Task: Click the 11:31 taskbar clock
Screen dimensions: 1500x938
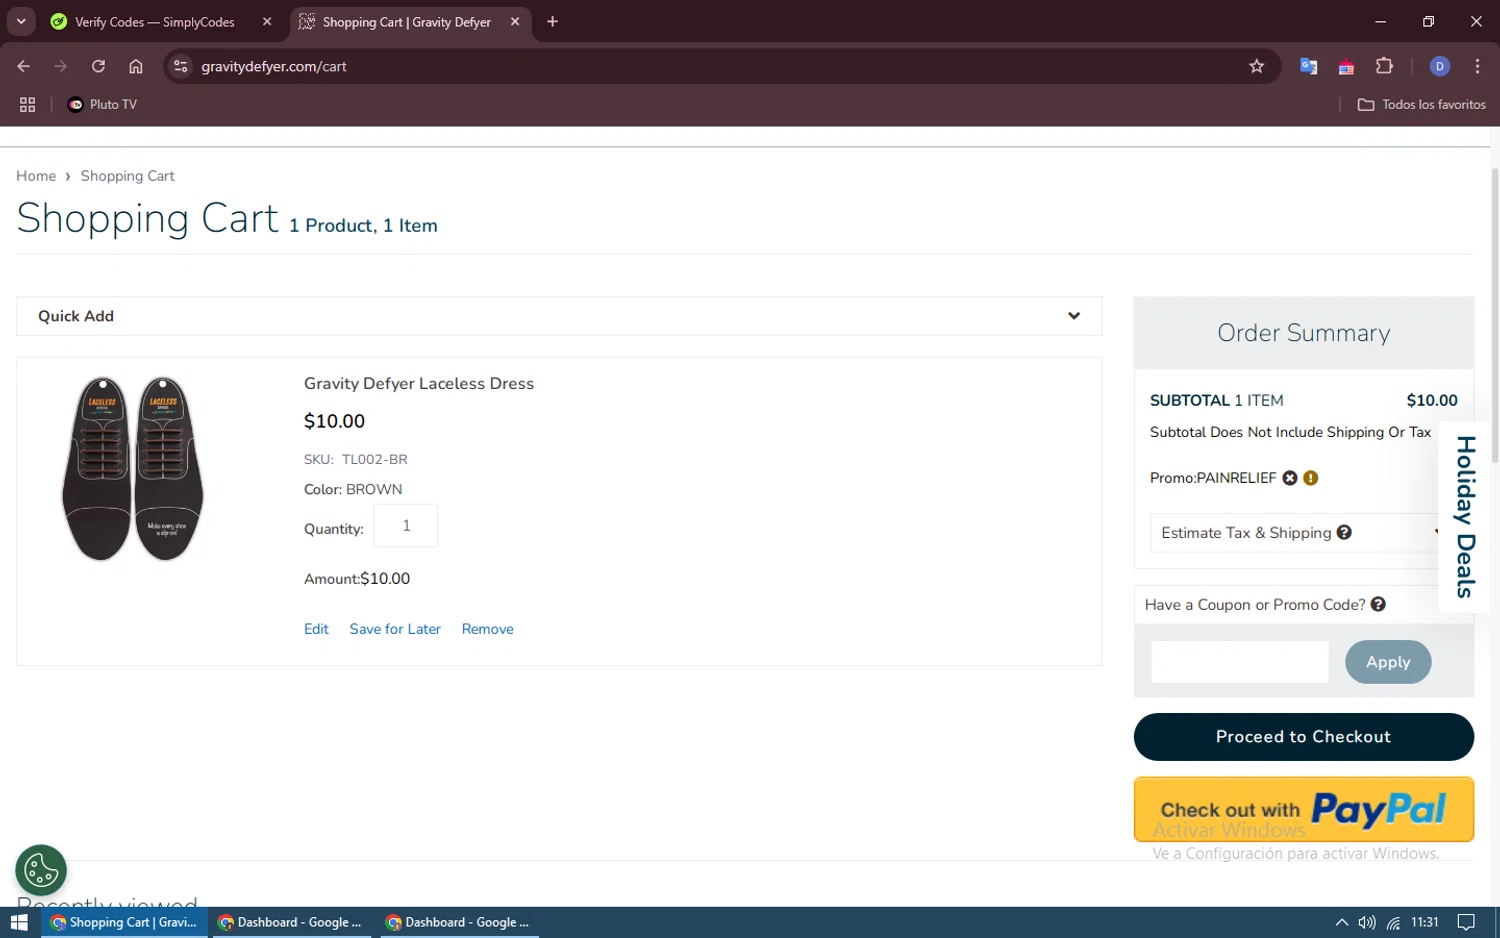Action: pyautogui.click(x=1424, y=922)
